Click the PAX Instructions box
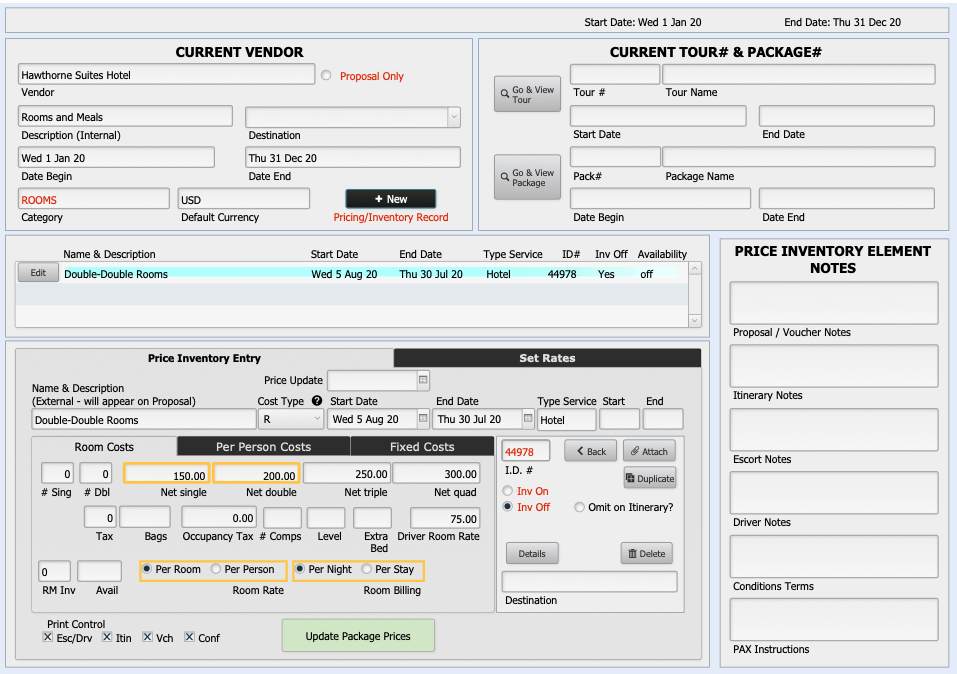 (x=834, y=620)
